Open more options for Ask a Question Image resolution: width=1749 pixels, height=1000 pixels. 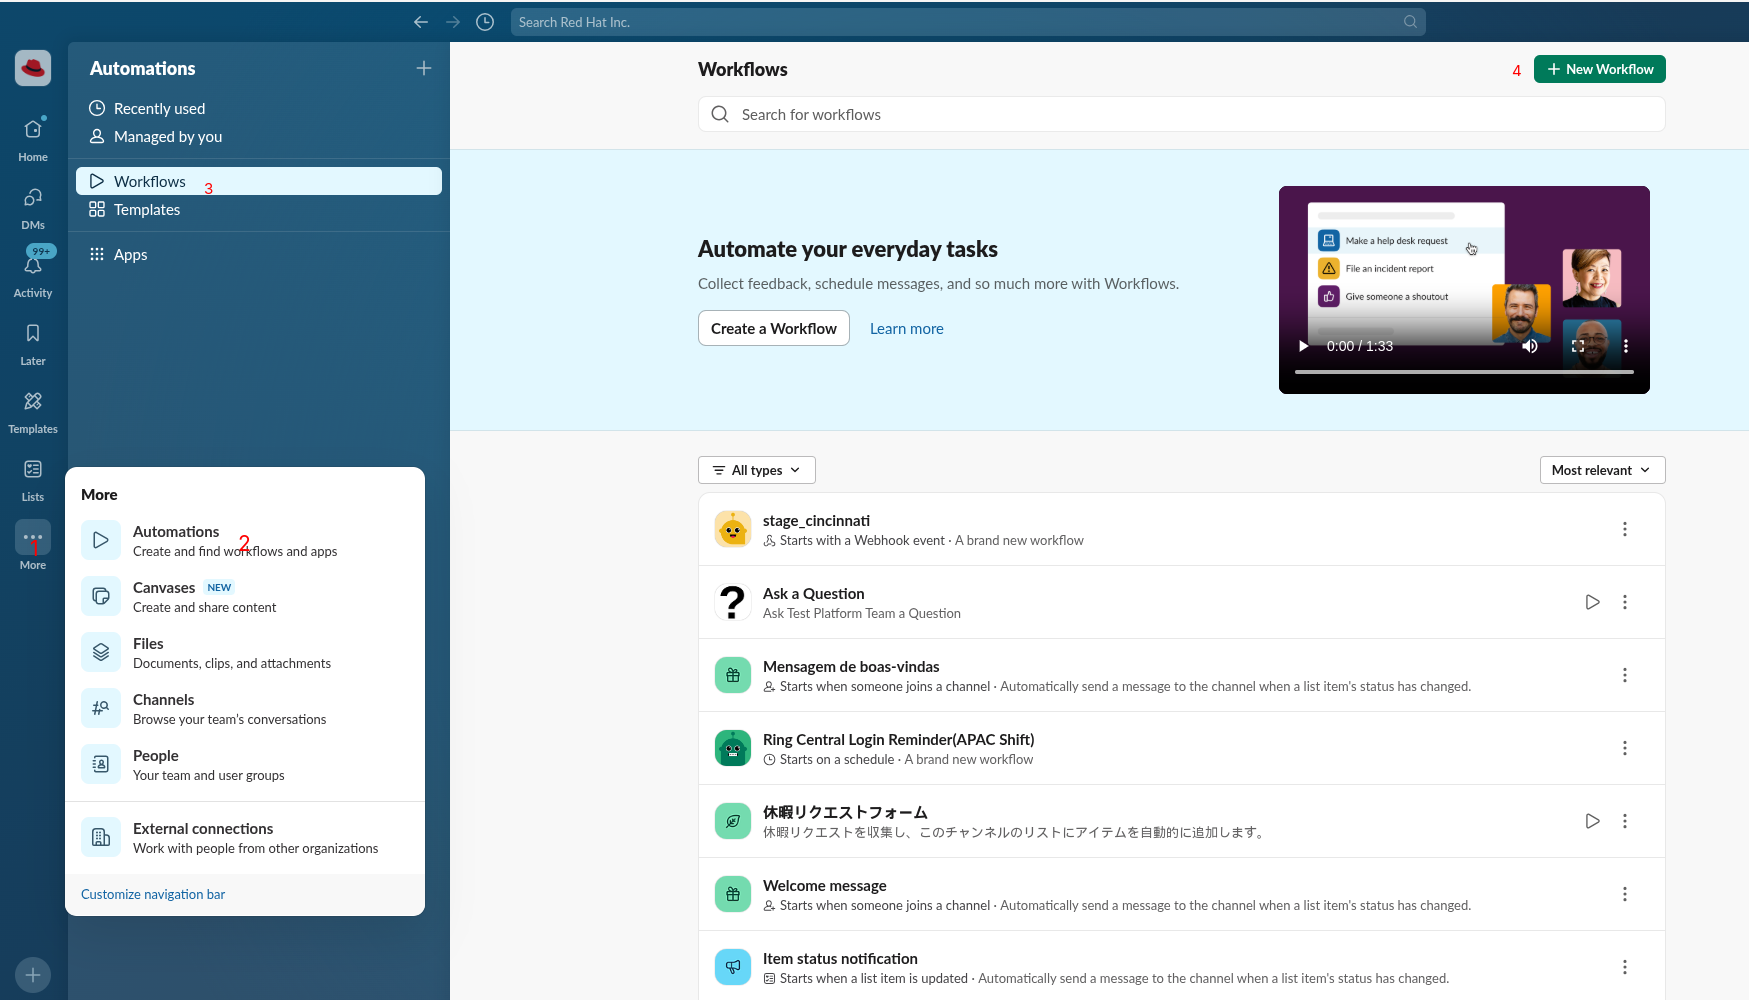1625,602
